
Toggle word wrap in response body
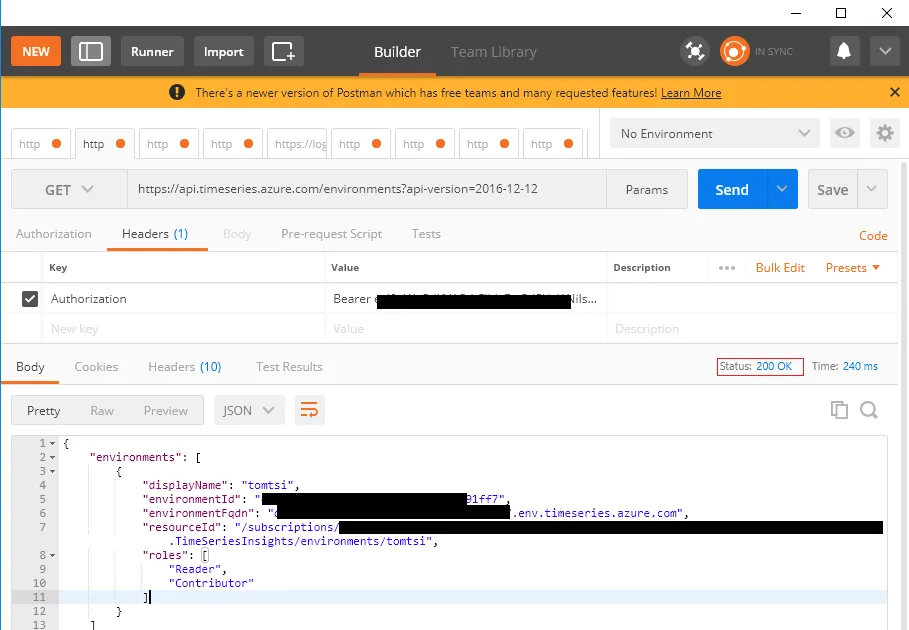click(x=310, y=410)
